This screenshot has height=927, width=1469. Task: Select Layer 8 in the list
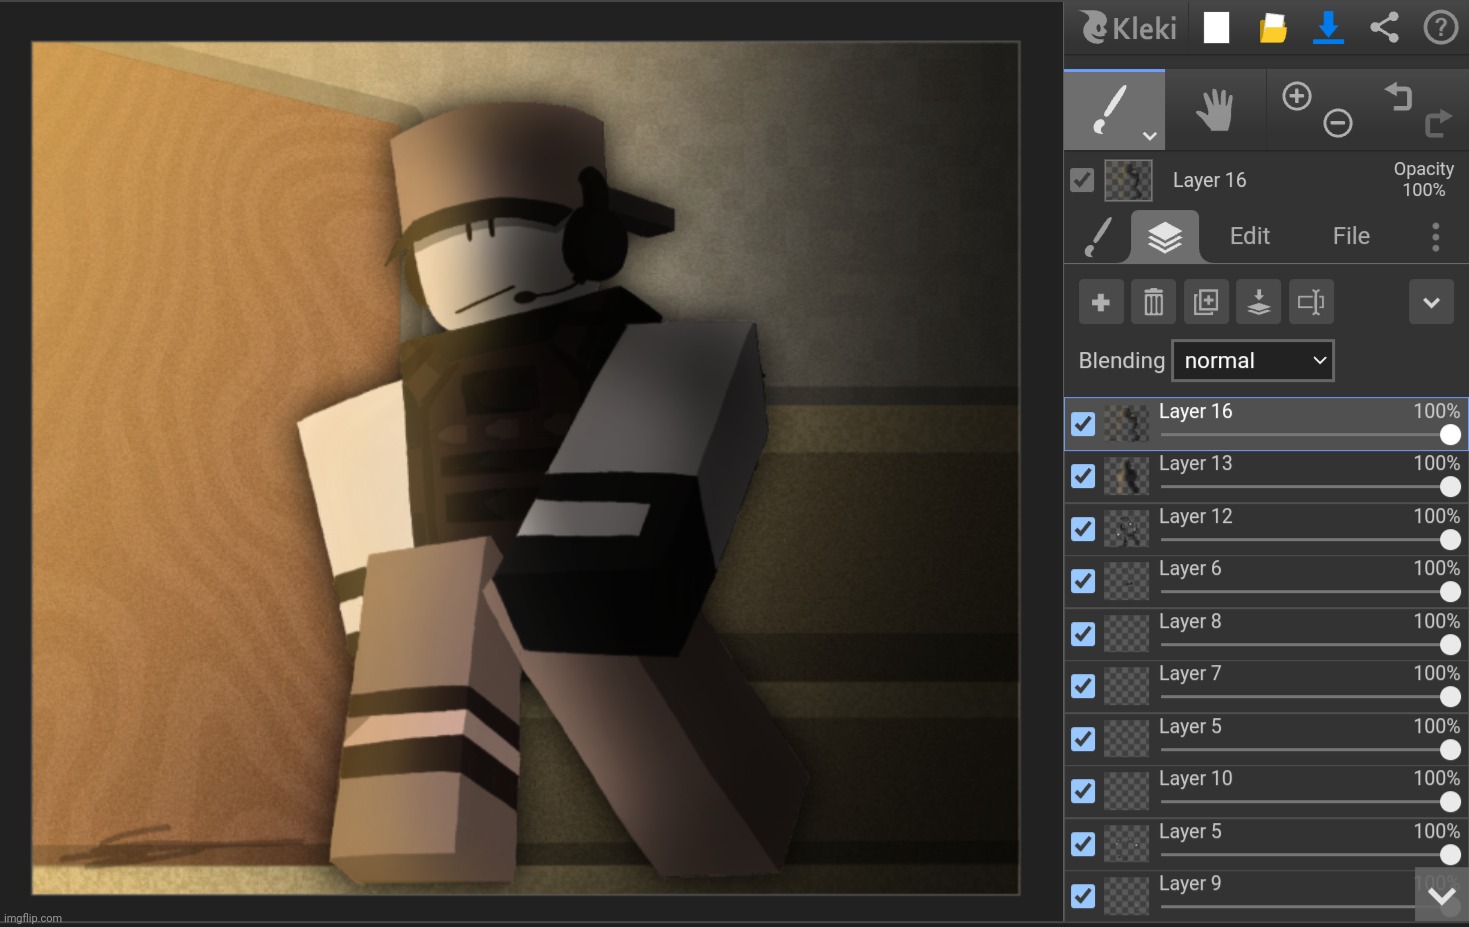click(1266, 634)
